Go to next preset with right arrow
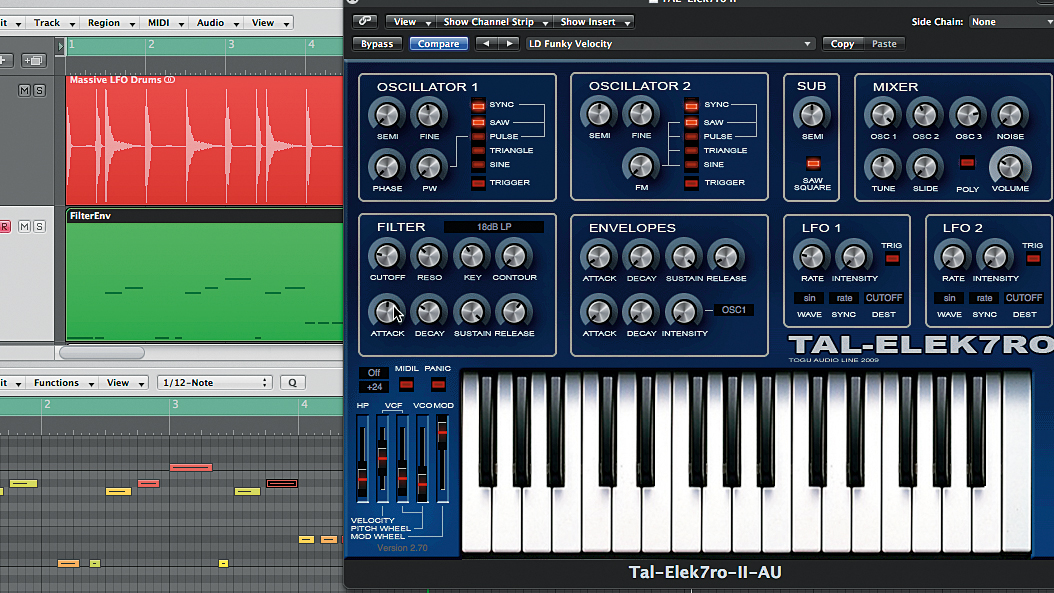 click(509, 44)
